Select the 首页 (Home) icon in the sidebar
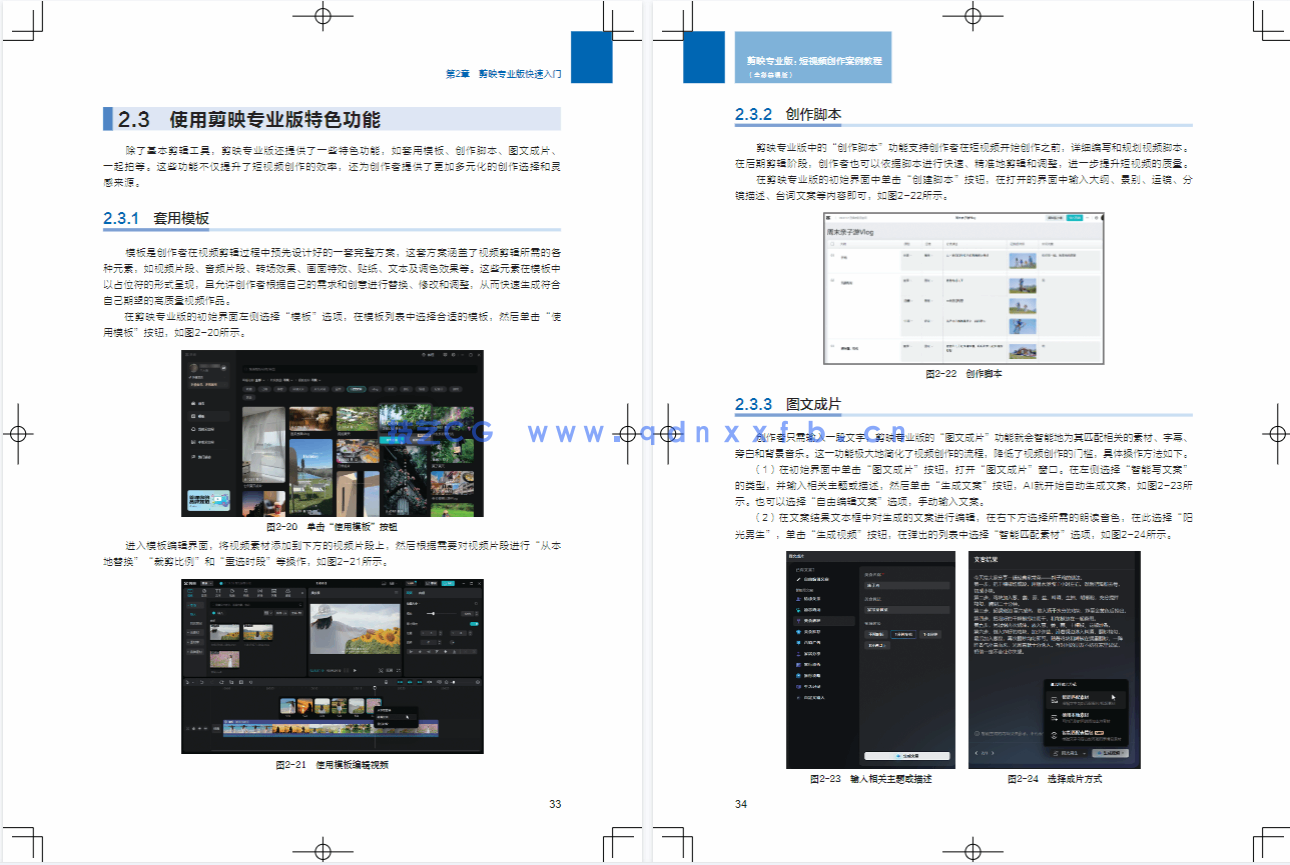1290x865 pixels. 193,403
